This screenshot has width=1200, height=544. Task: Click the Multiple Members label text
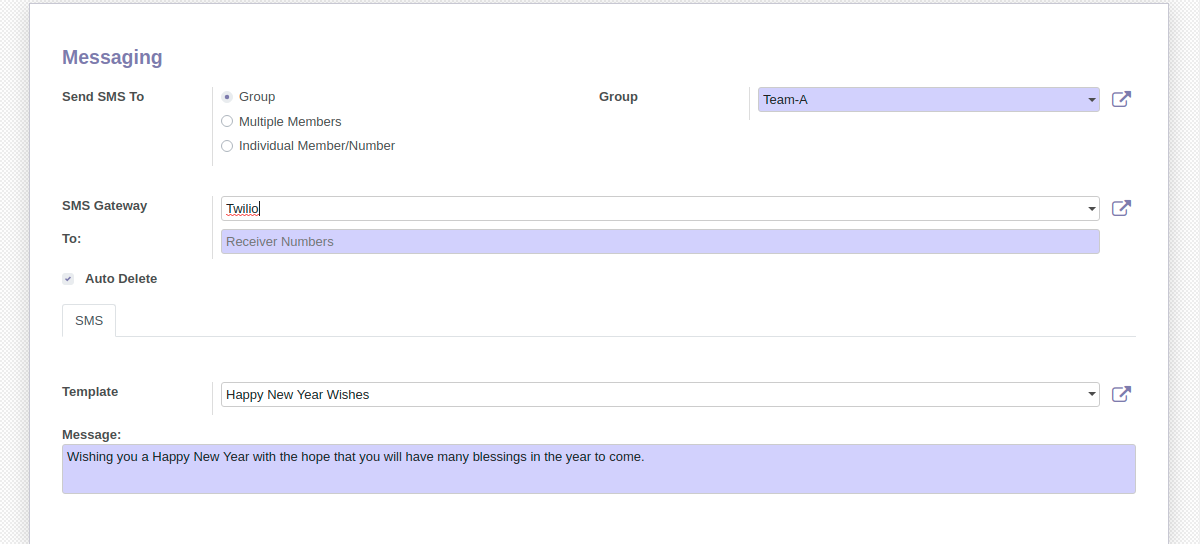point(290,122)
